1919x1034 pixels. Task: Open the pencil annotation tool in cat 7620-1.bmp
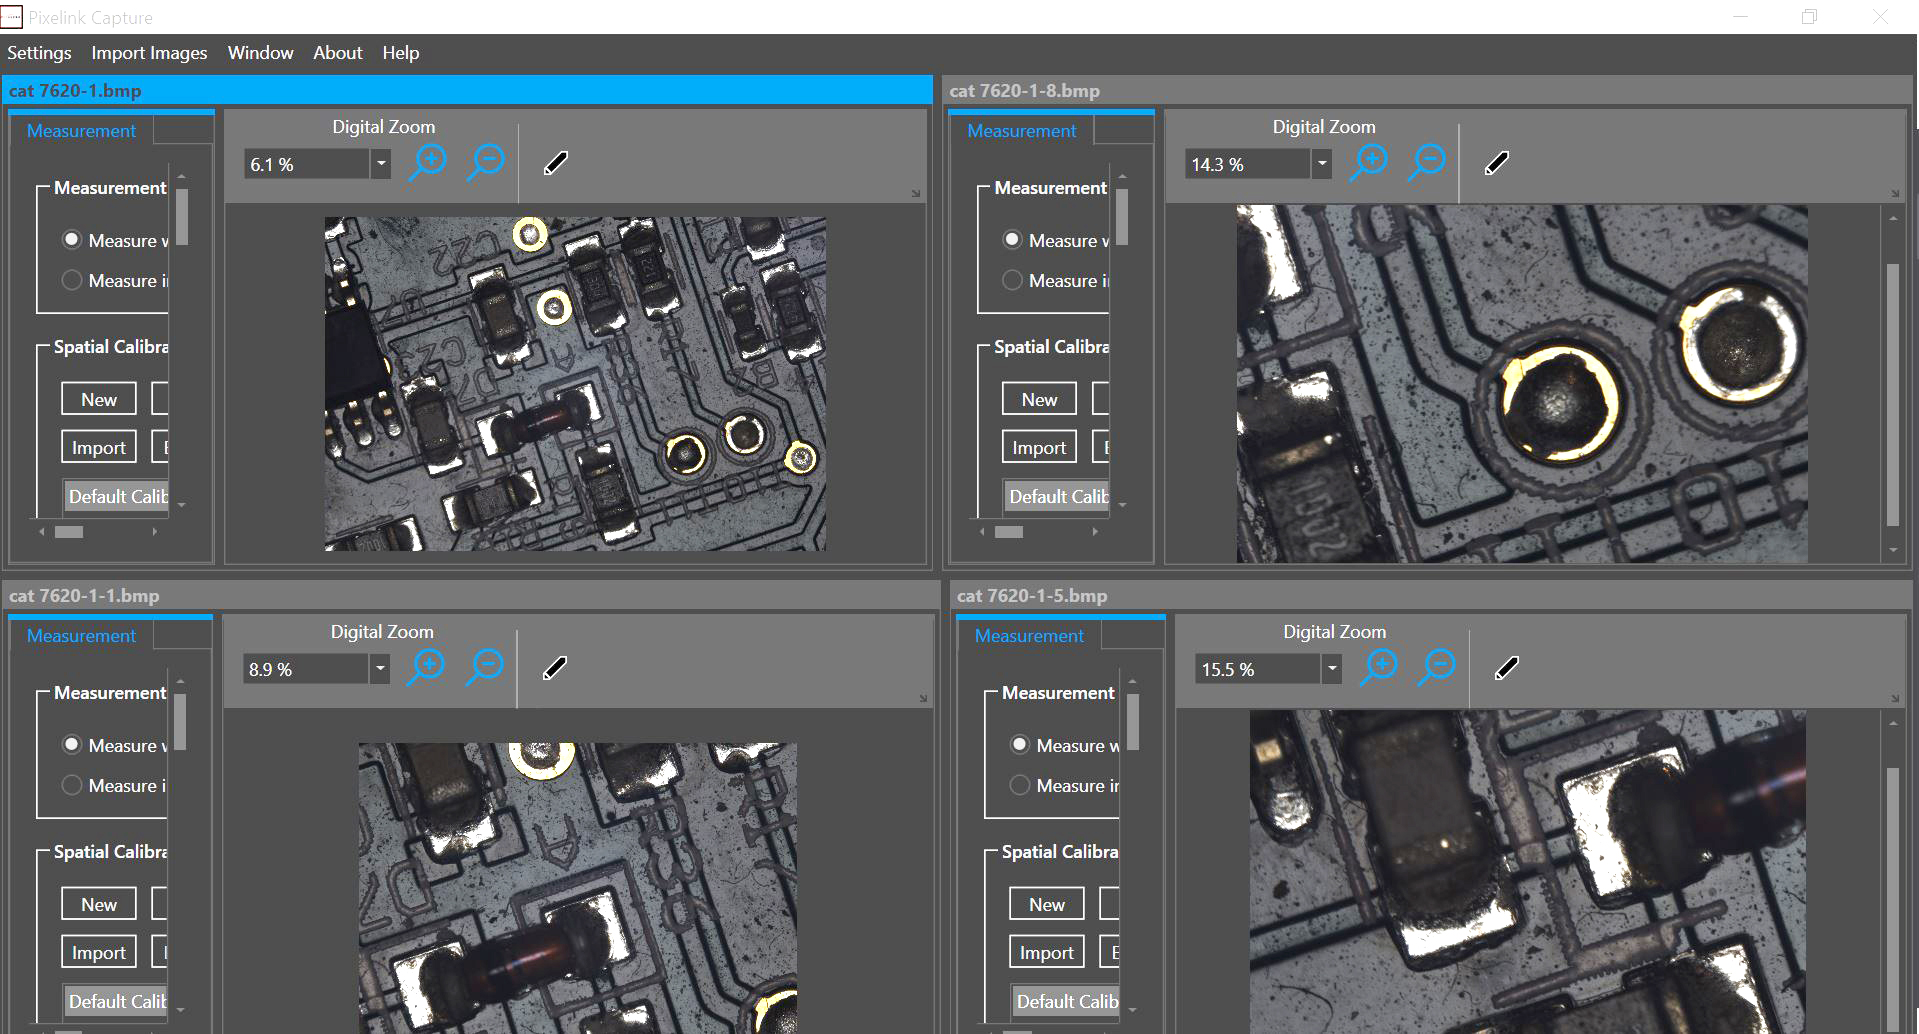(x=555, y=162)
